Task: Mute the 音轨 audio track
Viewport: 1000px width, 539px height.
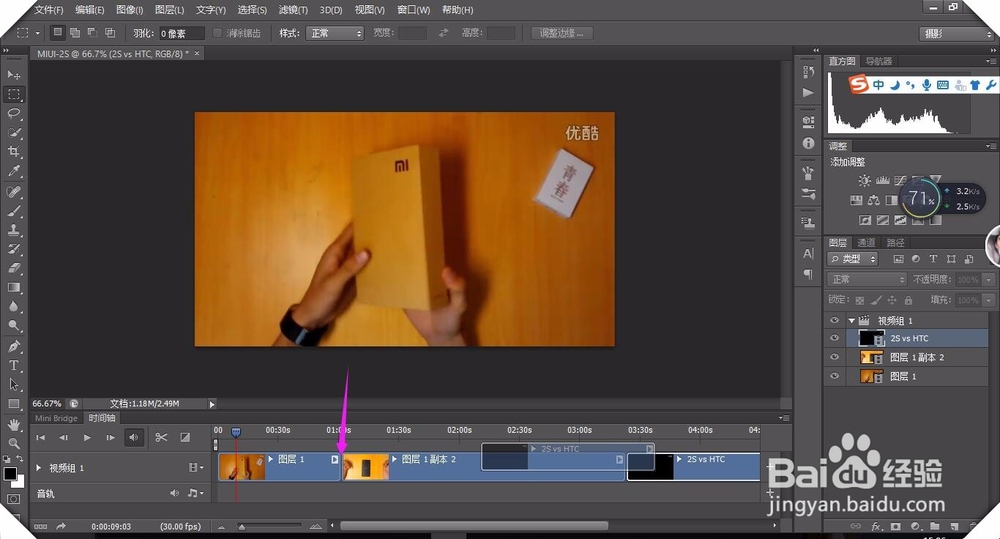Action: click(174, 493)
